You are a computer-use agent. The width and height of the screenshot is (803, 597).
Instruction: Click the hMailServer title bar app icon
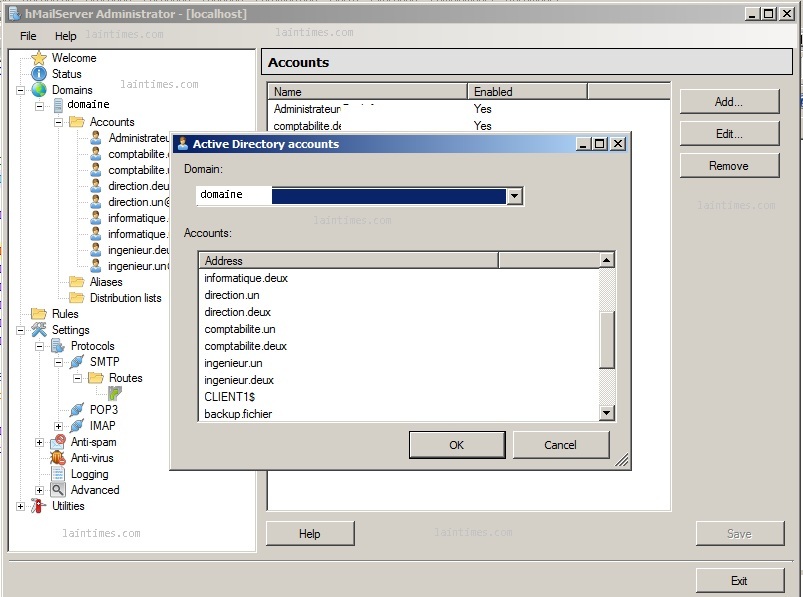(x=14, y=14)
